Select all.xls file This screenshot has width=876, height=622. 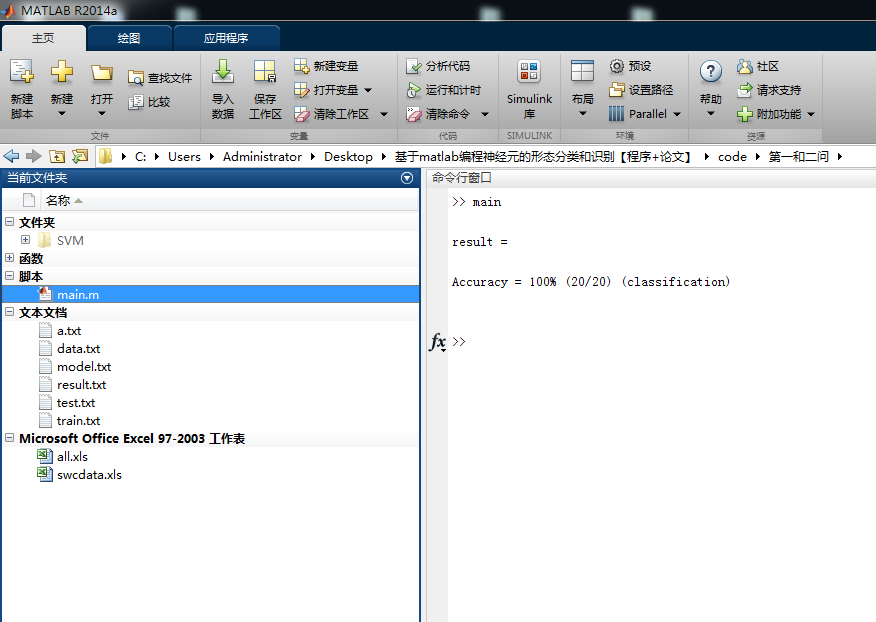coord(72,457)
